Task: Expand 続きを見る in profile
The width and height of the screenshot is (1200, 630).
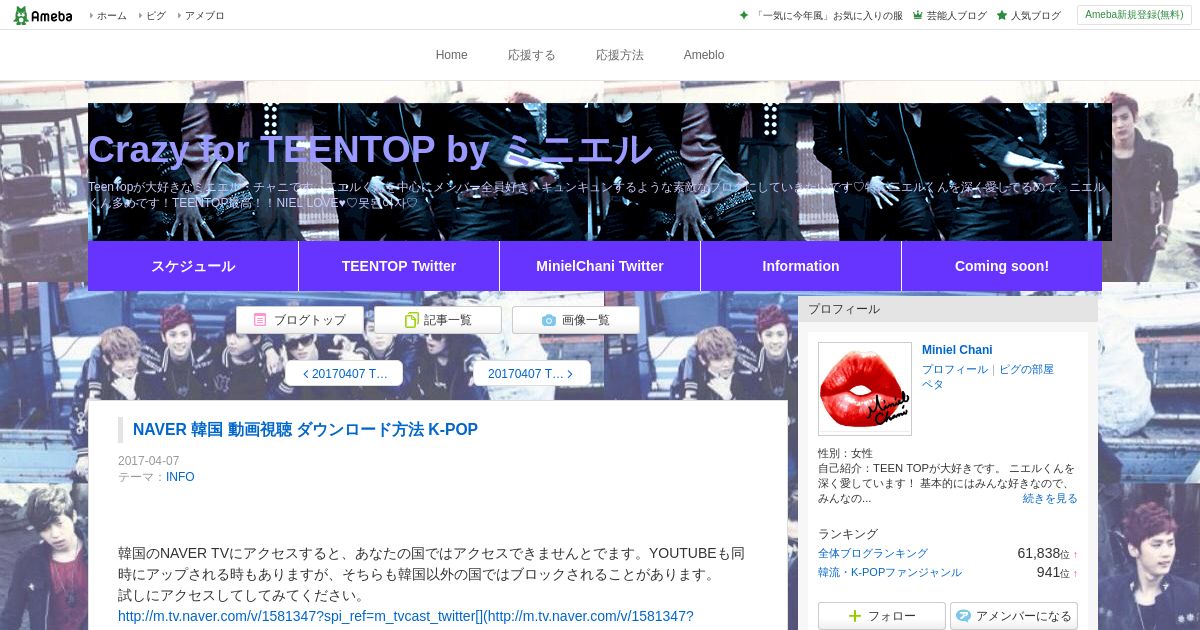Action: [1050, 498]
